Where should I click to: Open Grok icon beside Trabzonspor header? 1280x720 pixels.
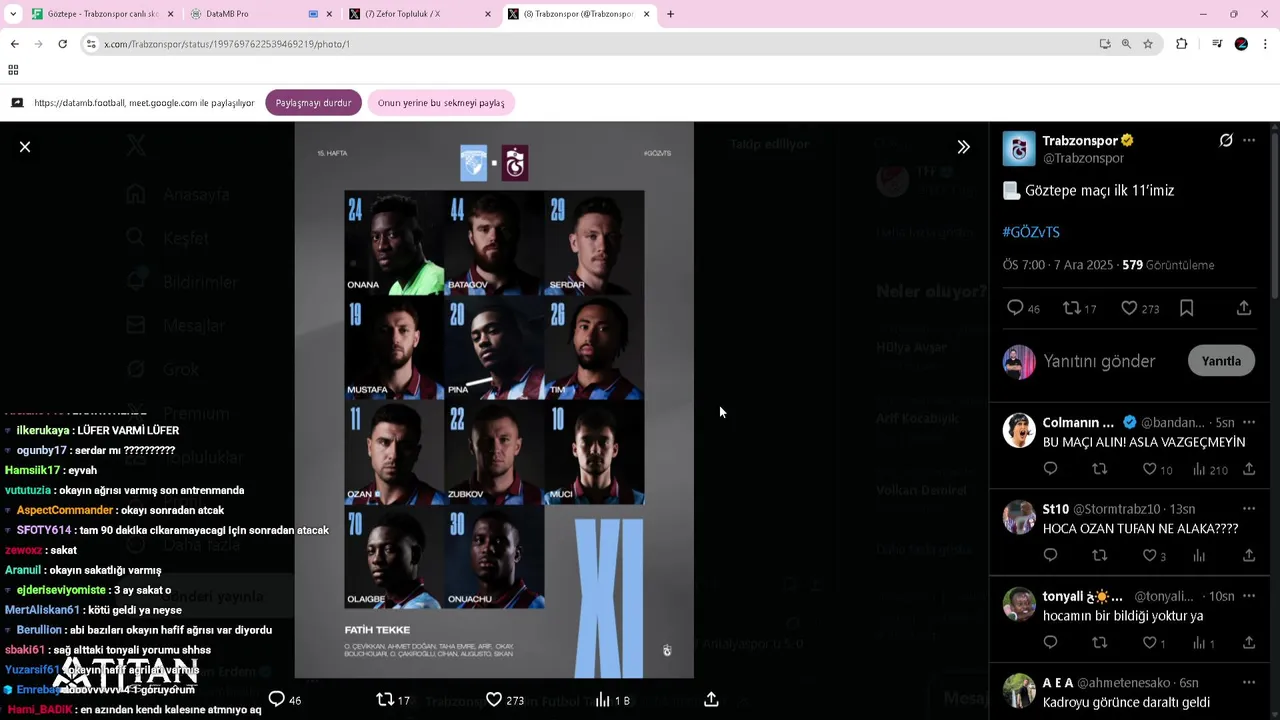tap(1226, 140)
